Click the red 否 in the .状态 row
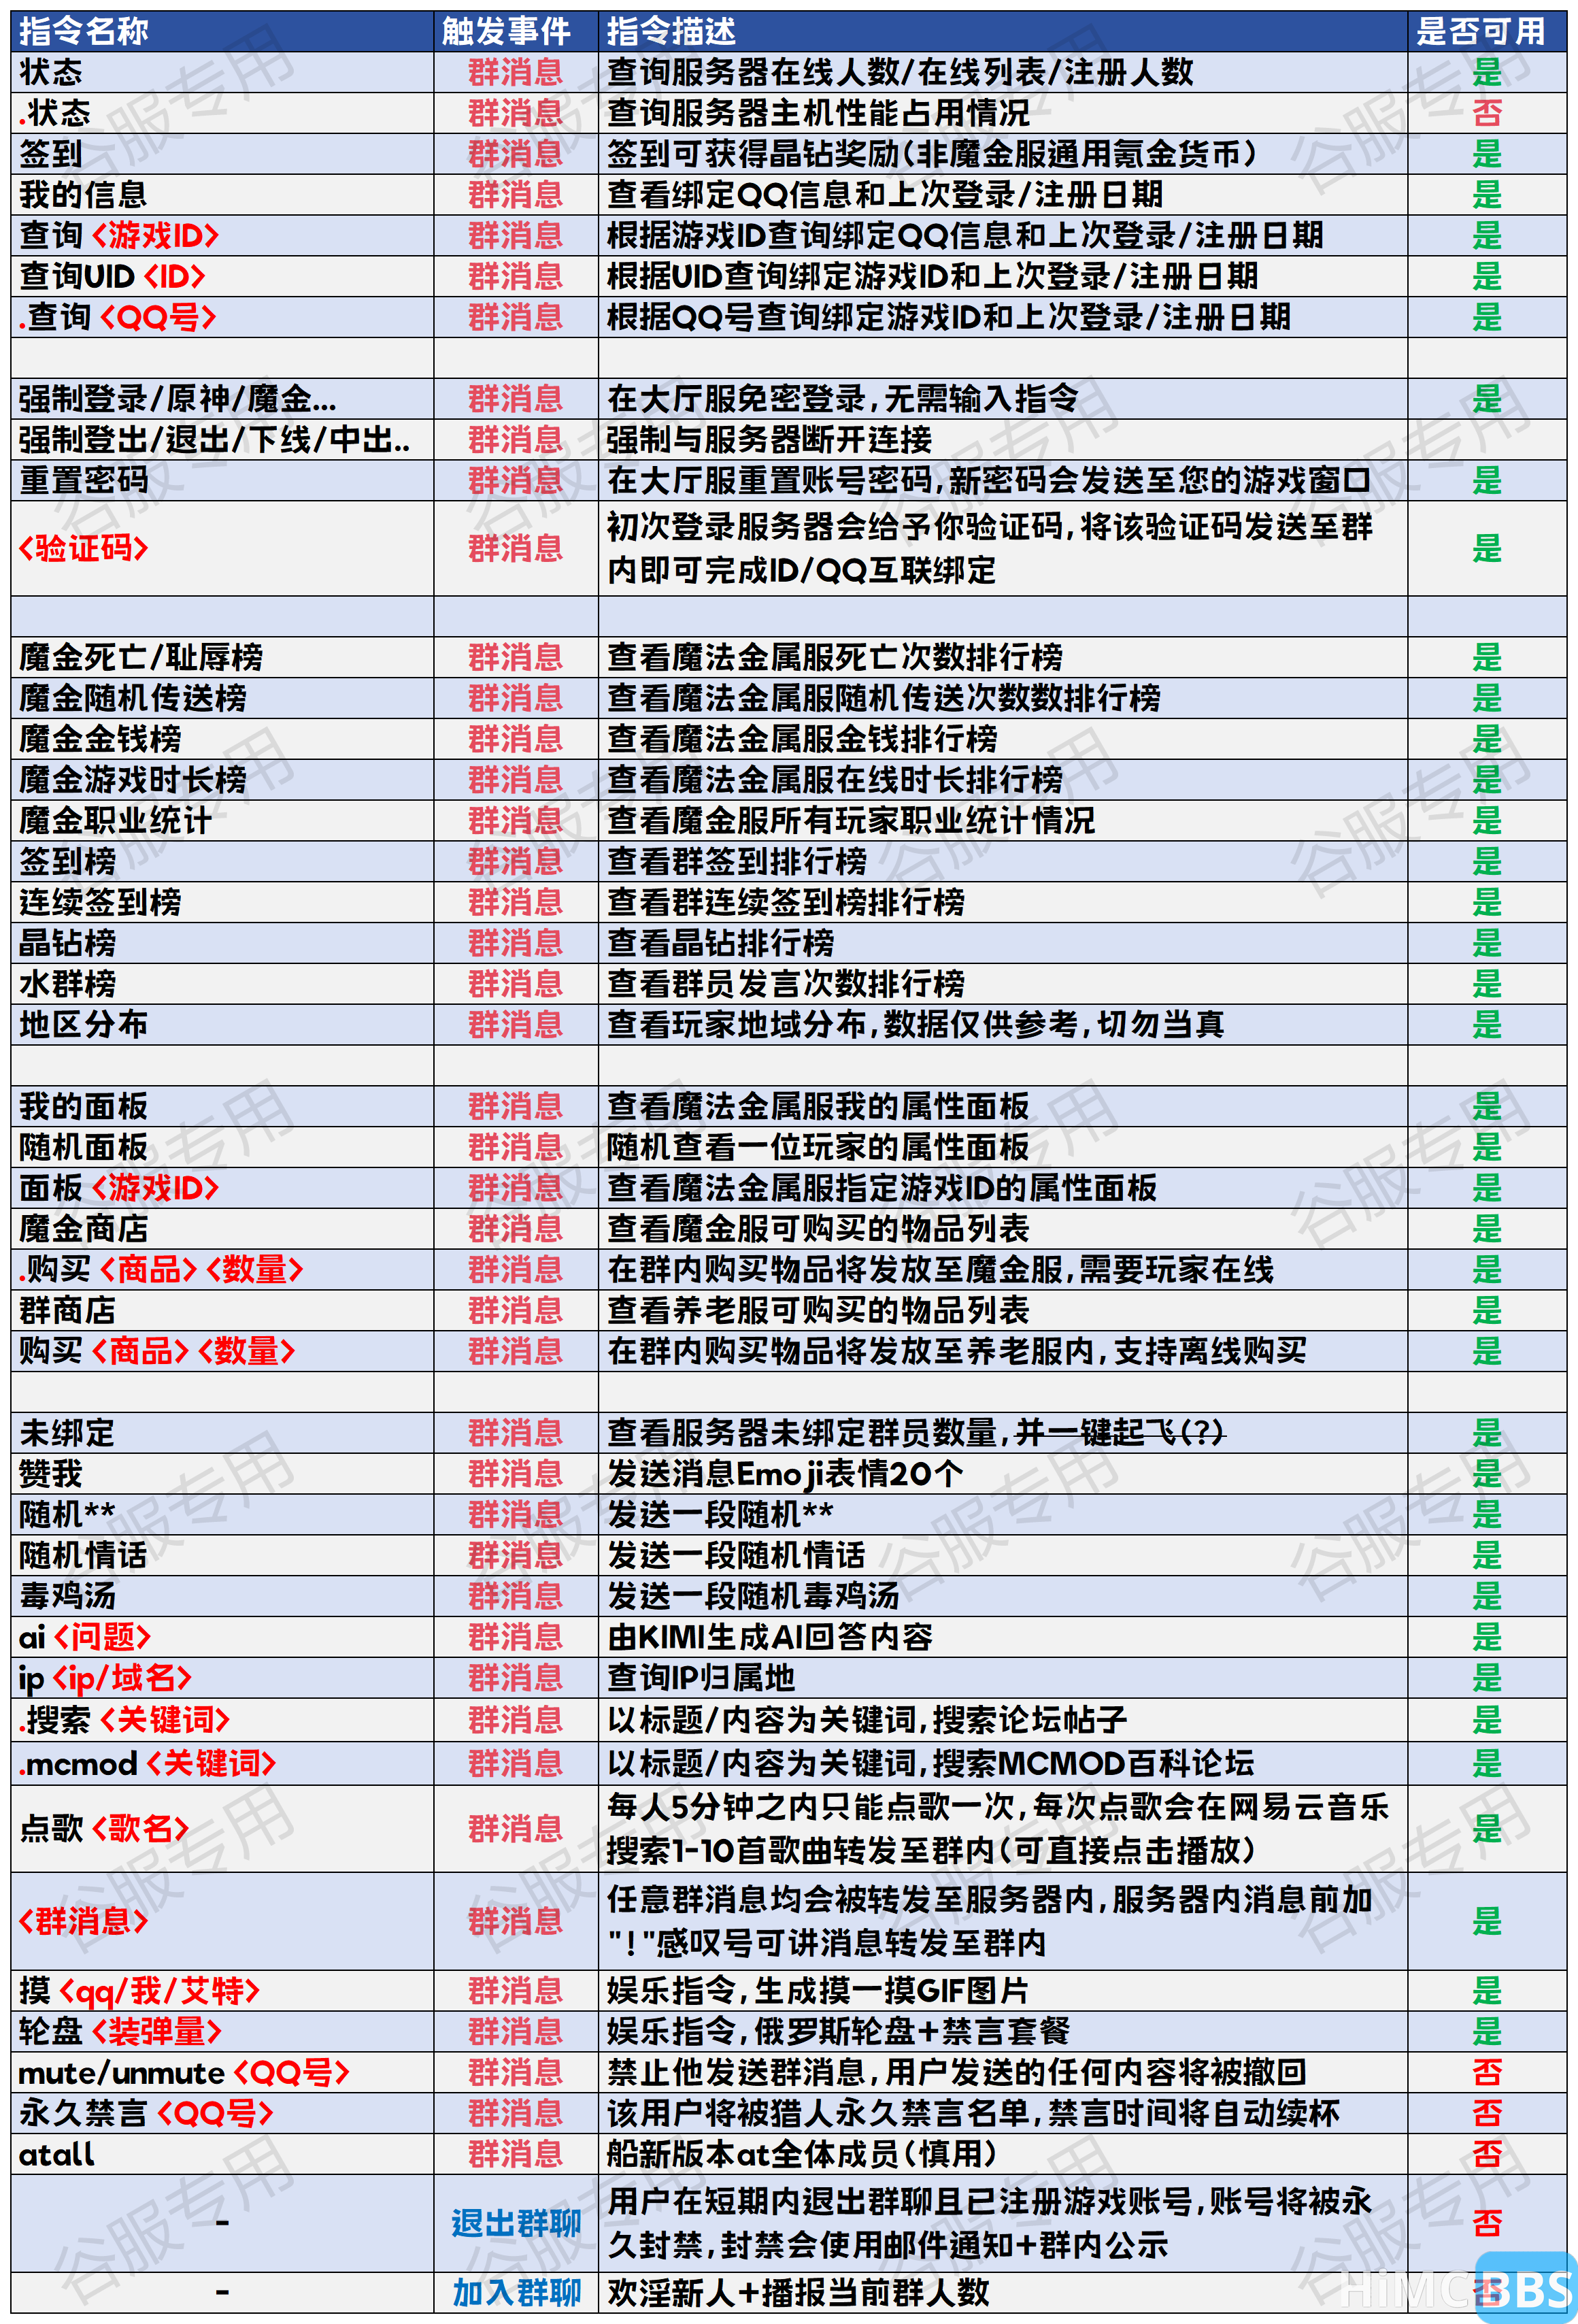The image size is (1578, 2324). (x=1487, y=113)
